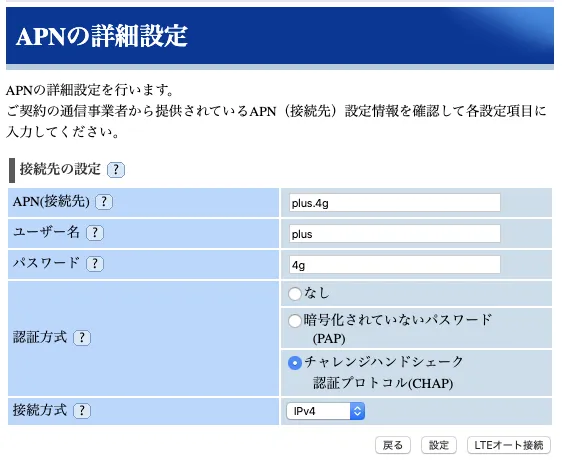Choose PAP unencrypted password option
Image resolution: width=562 pixels, height=460 pixels.
pos(295,321)
